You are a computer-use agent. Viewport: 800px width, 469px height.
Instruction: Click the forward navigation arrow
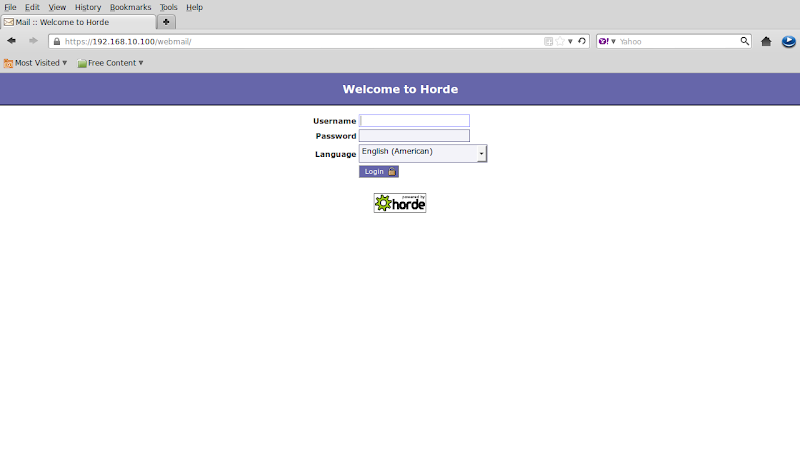point(33,41)
